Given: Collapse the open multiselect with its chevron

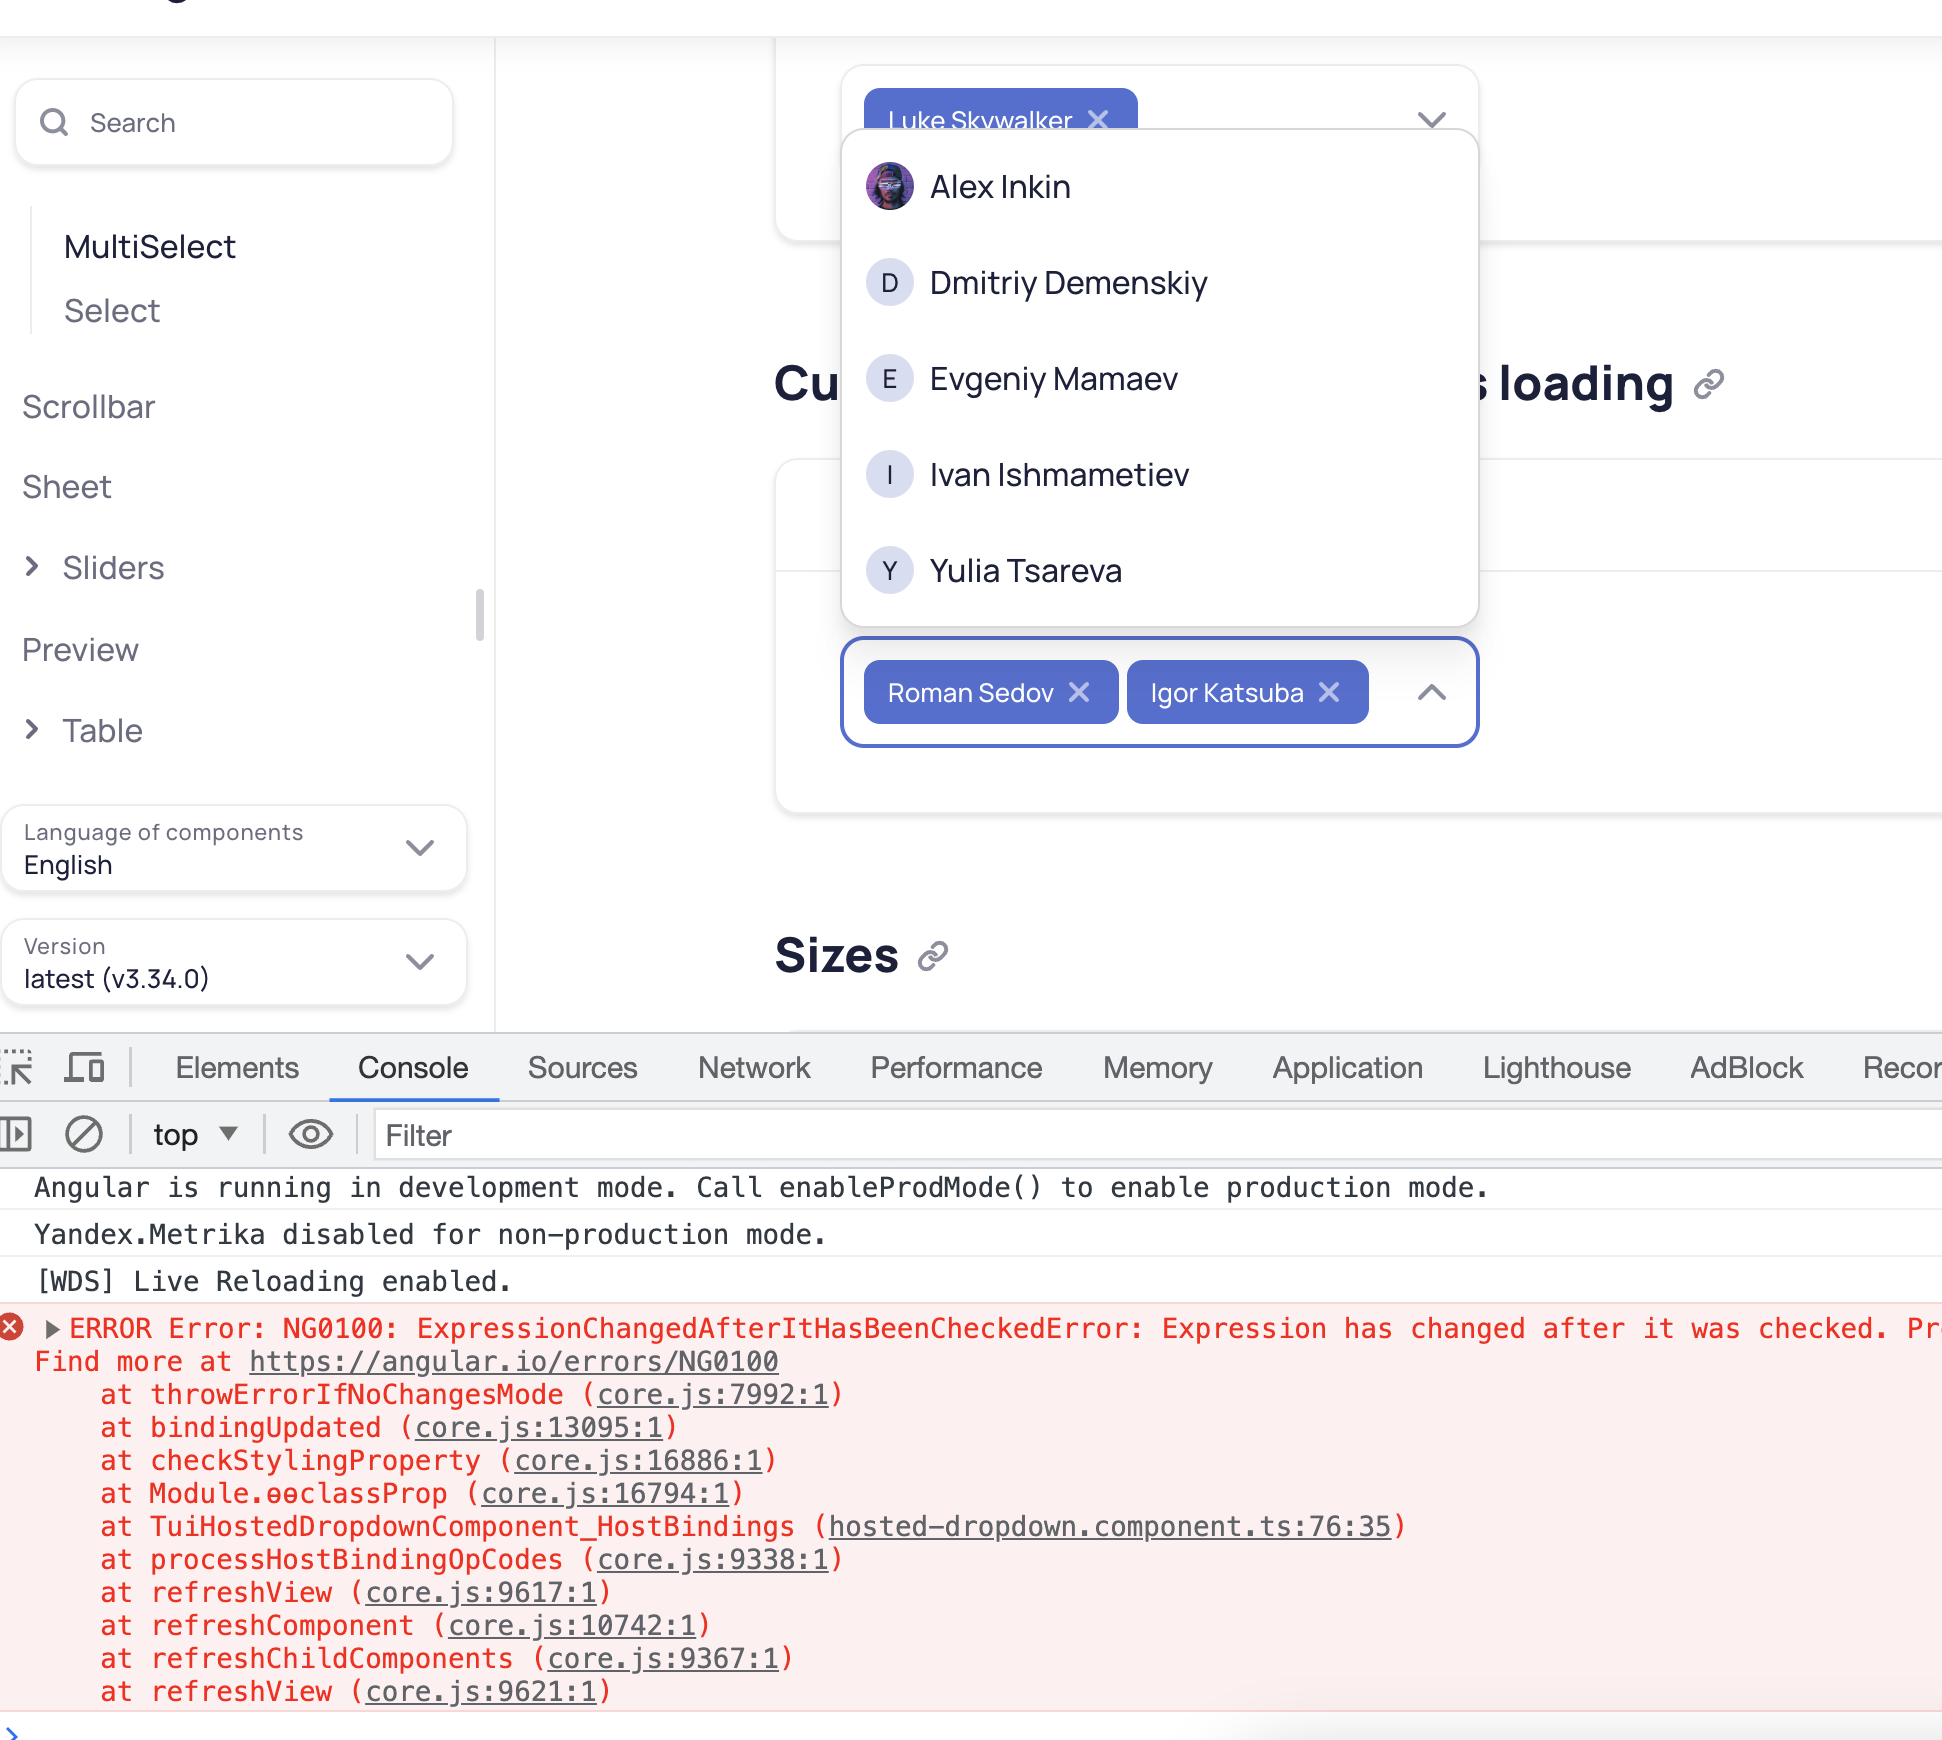Looking at the screenshot, I should coord(1431,692).
